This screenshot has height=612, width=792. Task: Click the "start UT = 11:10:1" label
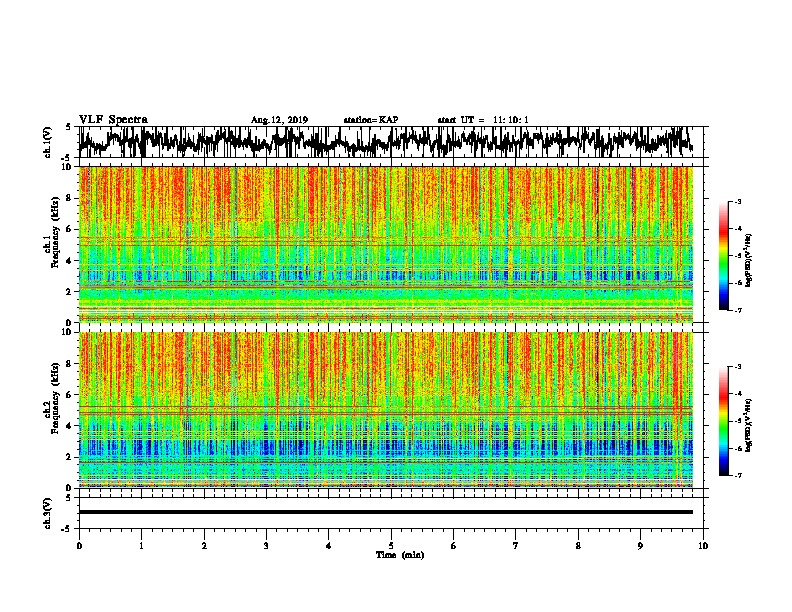(483, 120)
